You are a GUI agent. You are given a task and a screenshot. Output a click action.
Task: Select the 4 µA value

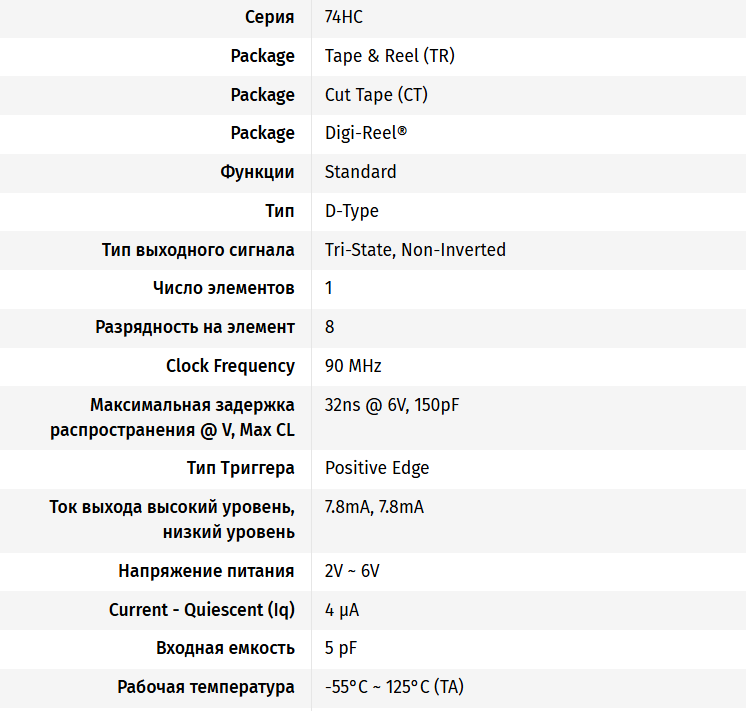pos(342,610)
